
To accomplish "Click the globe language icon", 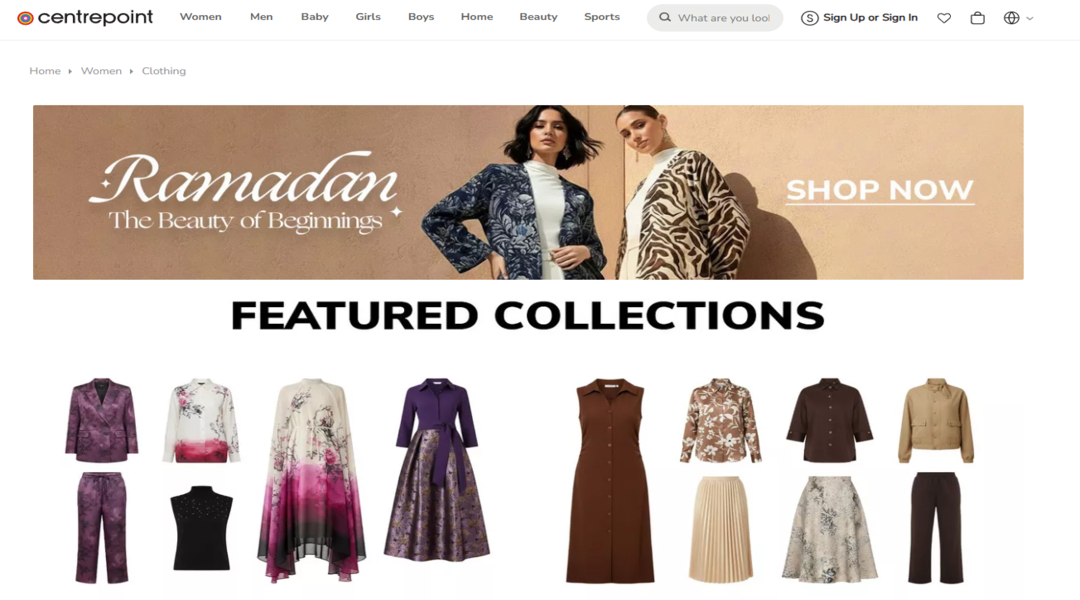I will [1011, 18].
